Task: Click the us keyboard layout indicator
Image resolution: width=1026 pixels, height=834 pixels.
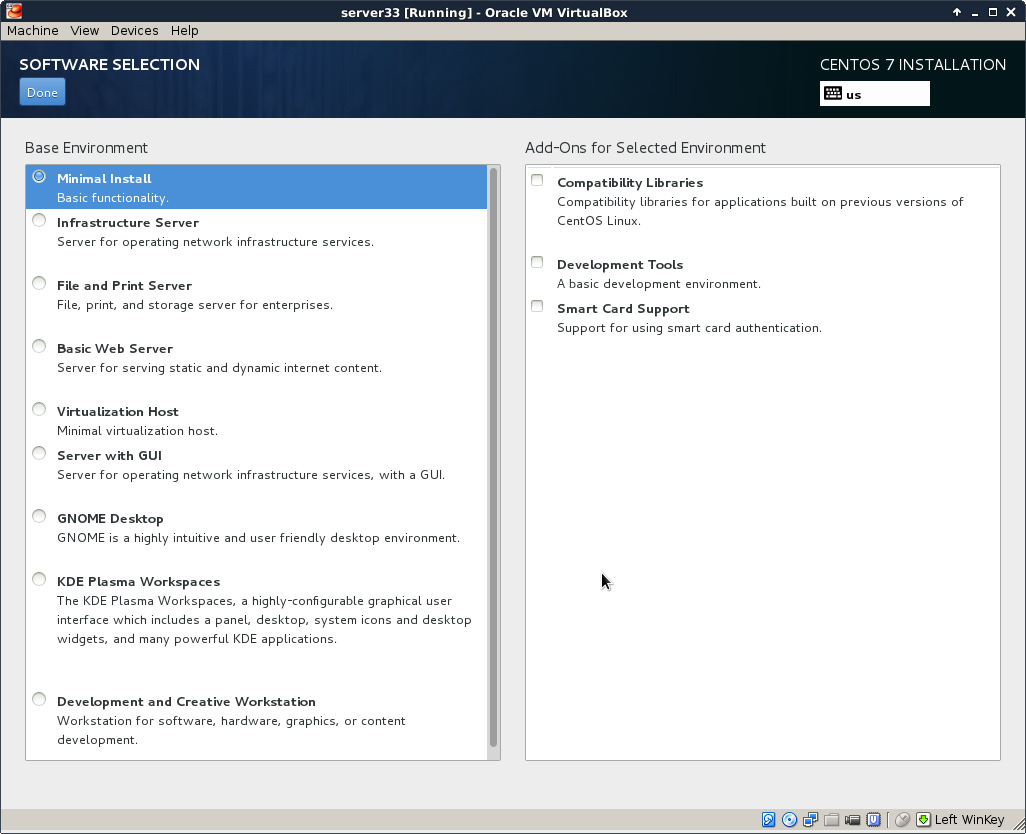Action: pyautogui.click(x=874, y=94)
